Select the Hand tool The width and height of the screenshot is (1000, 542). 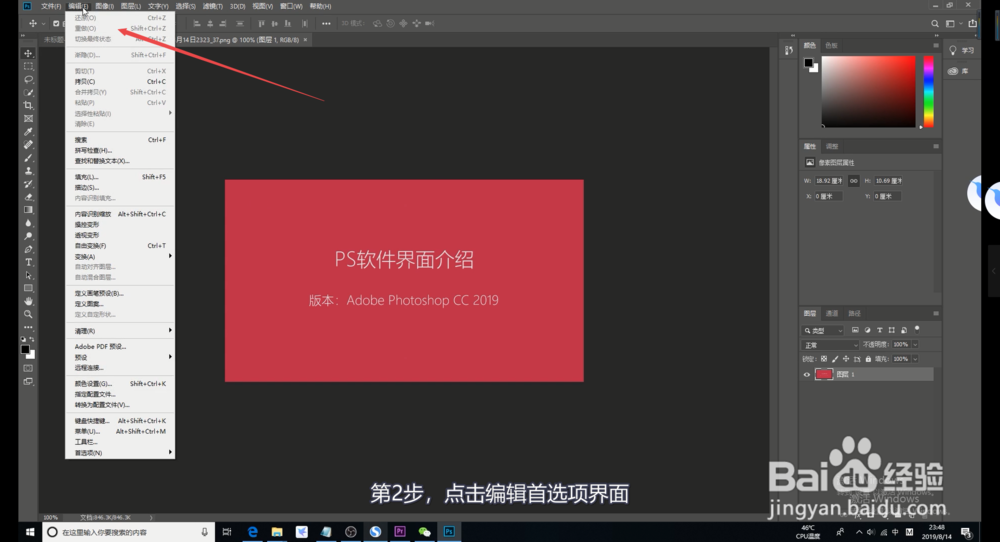[28, 301]
